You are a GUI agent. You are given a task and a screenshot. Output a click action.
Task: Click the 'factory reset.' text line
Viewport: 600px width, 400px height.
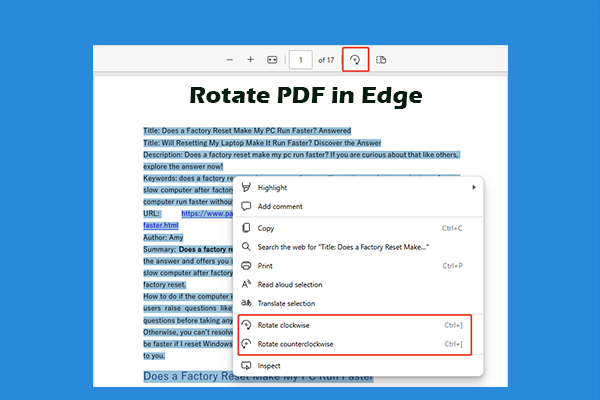click(x=165, y=284)
